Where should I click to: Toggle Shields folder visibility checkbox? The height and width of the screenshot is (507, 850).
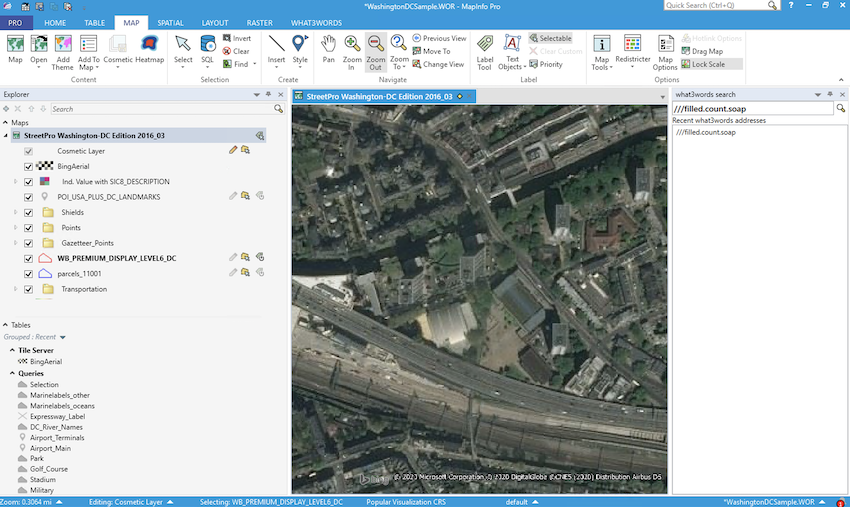coord(28,213)
